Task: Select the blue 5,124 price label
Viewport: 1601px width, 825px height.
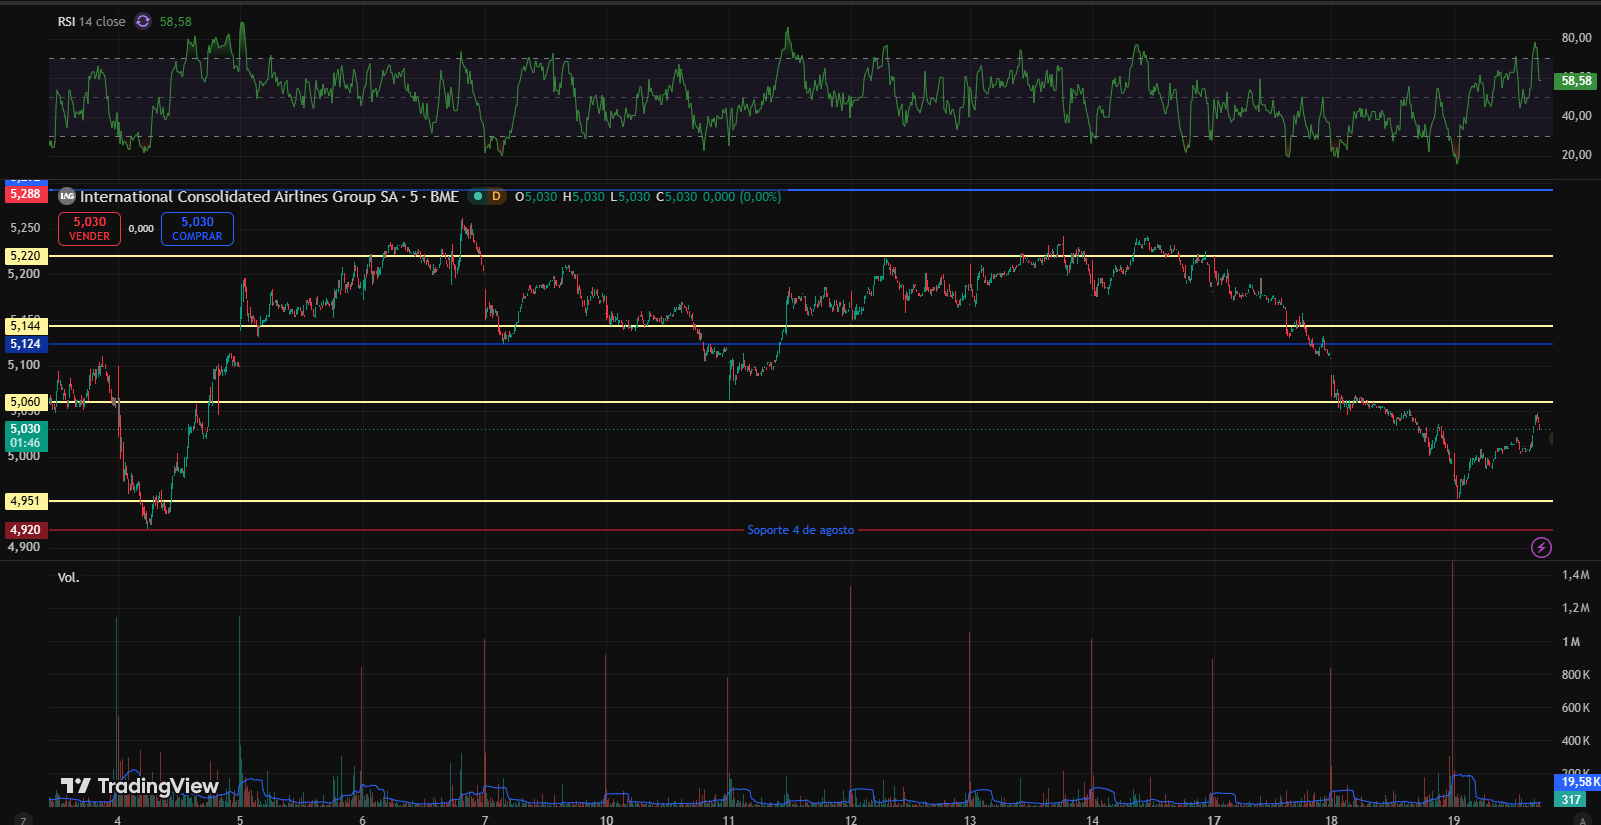Action: tap(25, 344)
